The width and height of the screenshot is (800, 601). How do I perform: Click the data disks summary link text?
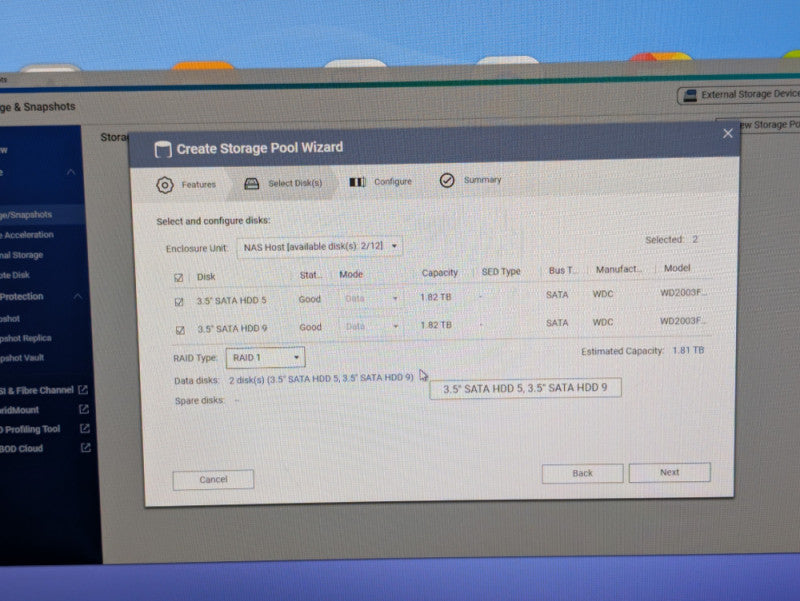321,379
